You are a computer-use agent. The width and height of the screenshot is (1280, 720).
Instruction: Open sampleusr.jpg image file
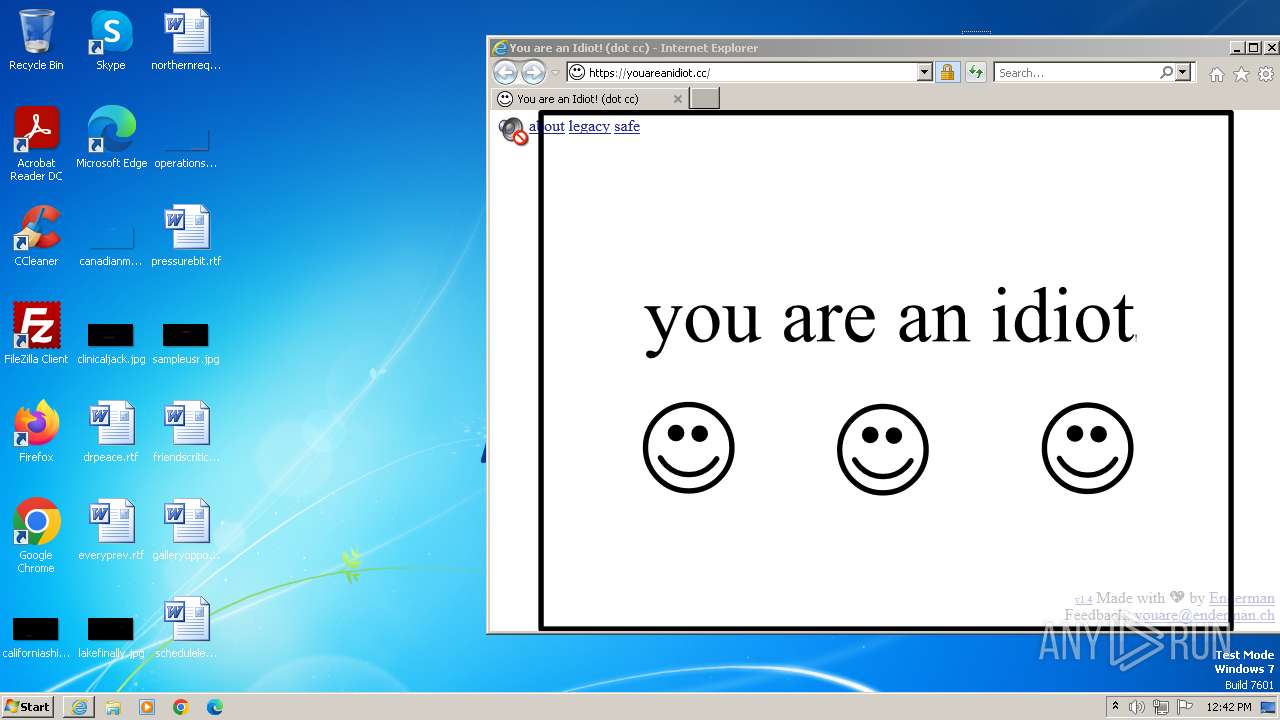point(186,343)
